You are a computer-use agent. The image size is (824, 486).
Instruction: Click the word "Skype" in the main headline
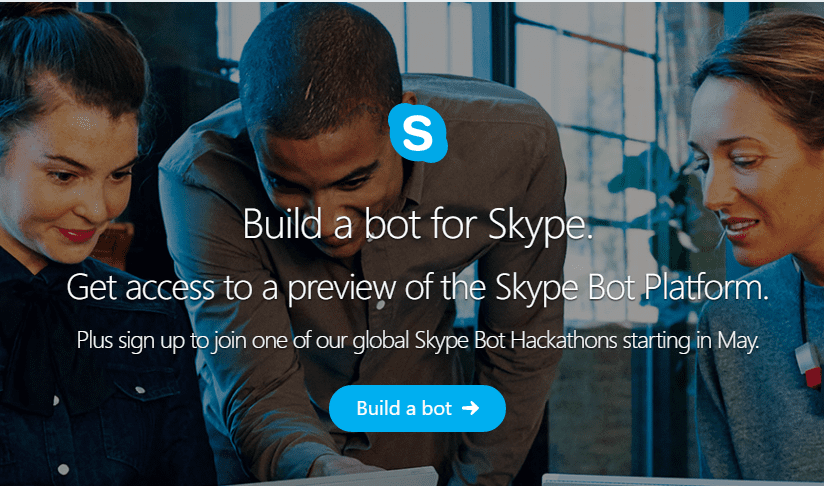tap(540, 225)
